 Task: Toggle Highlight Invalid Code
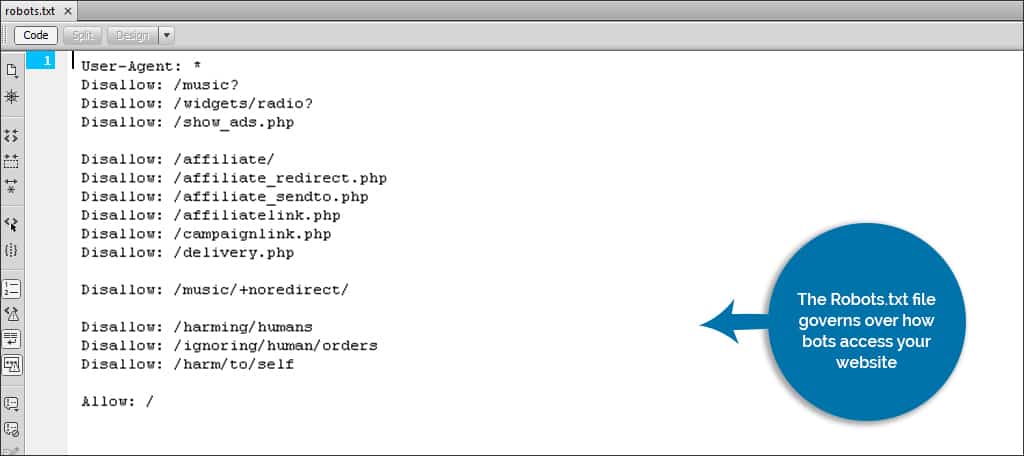12,314
